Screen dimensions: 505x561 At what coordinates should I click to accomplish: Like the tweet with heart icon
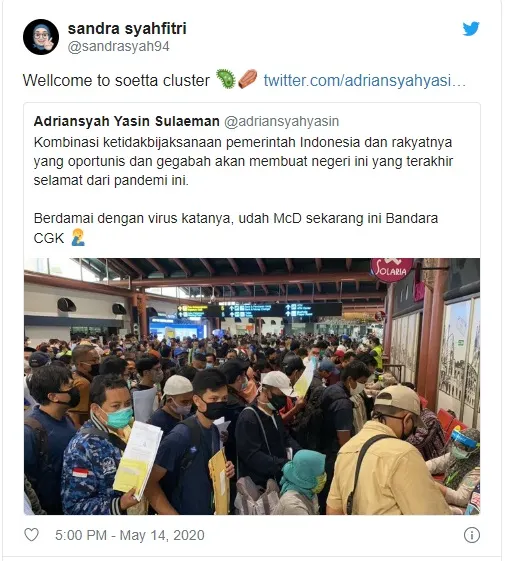31,535
